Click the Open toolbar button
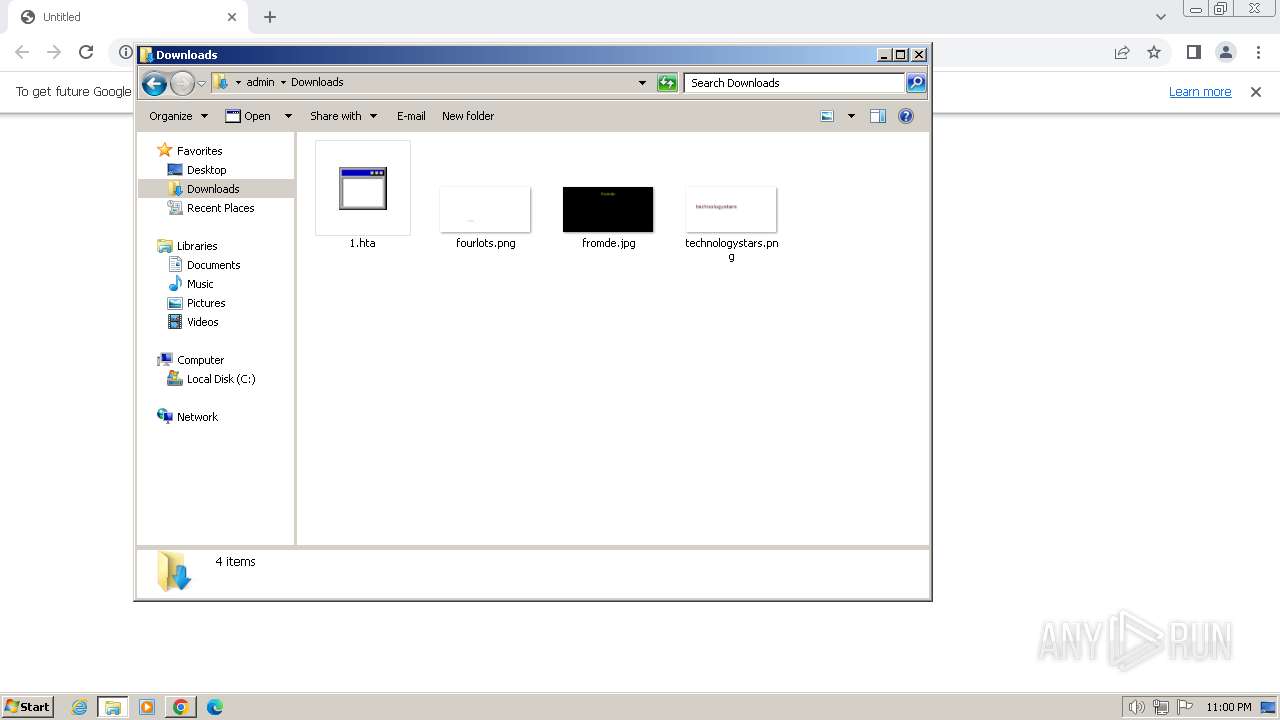 [248, 116]
